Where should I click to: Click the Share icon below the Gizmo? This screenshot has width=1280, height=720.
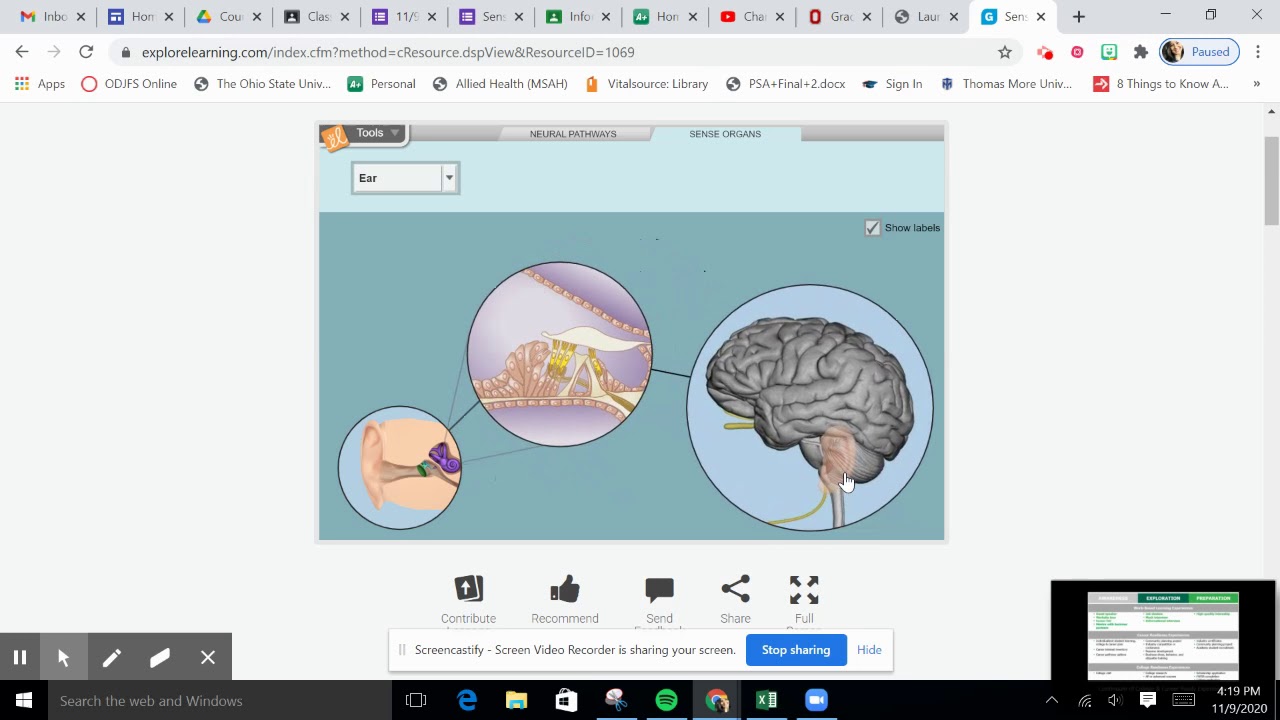tap(735, 589)
